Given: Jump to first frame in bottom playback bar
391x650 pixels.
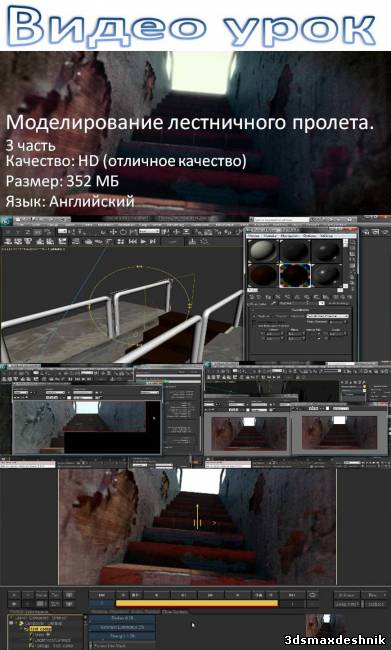Looking at the screenshot, I should pyautogui.click(x=101, y=595).
